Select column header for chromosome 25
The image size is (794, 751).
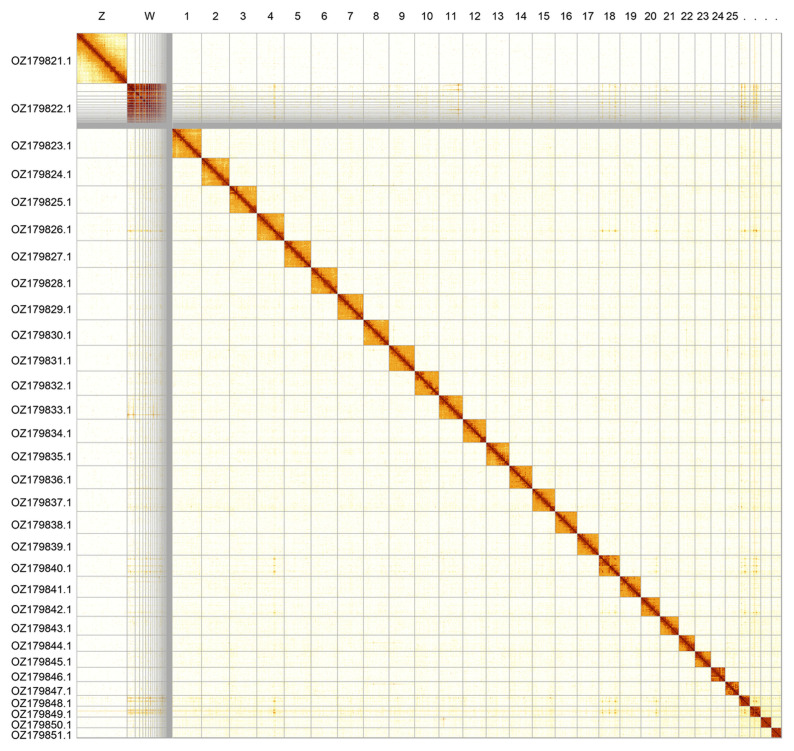tap(732, 17)
